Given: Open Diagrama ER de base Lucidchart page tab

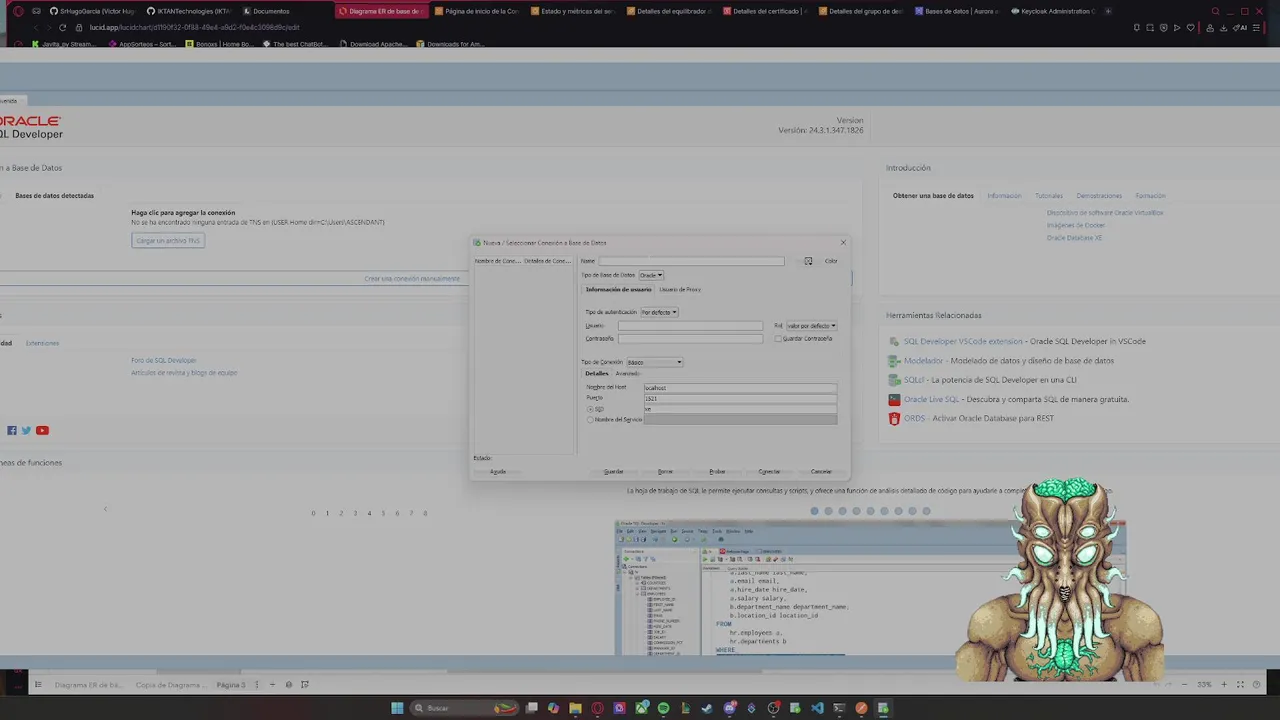Looking at the screenshot, I should point(90,685).
